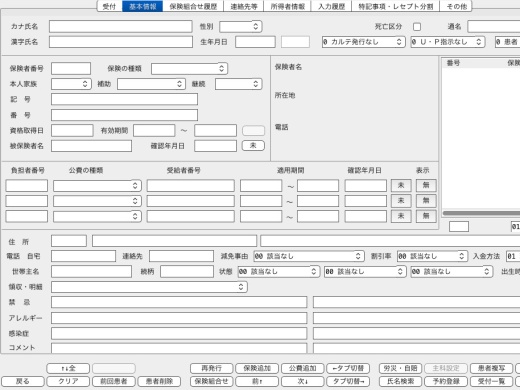Open the first 公費の種類 dropdown

click(97, 186)
